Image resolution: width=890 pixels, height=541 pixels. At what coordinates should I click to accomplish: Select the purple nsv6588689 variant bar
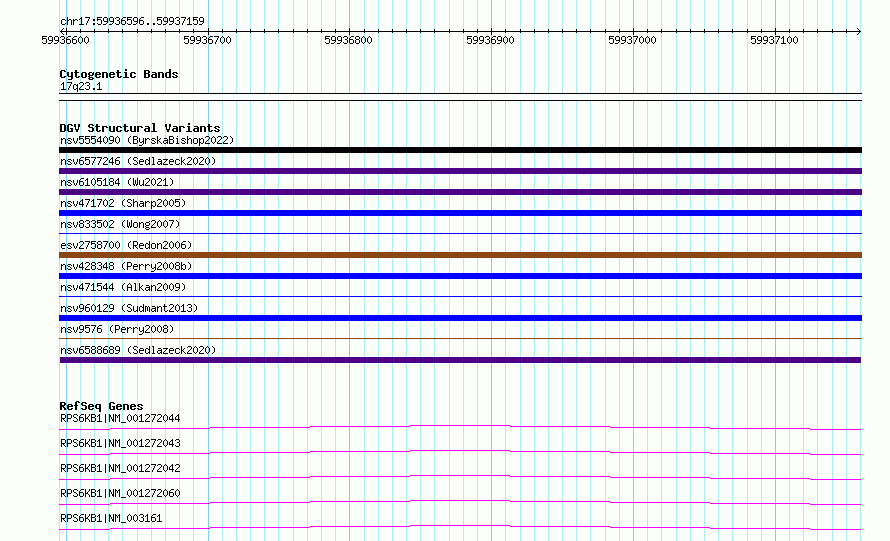[x=460, y=360]
